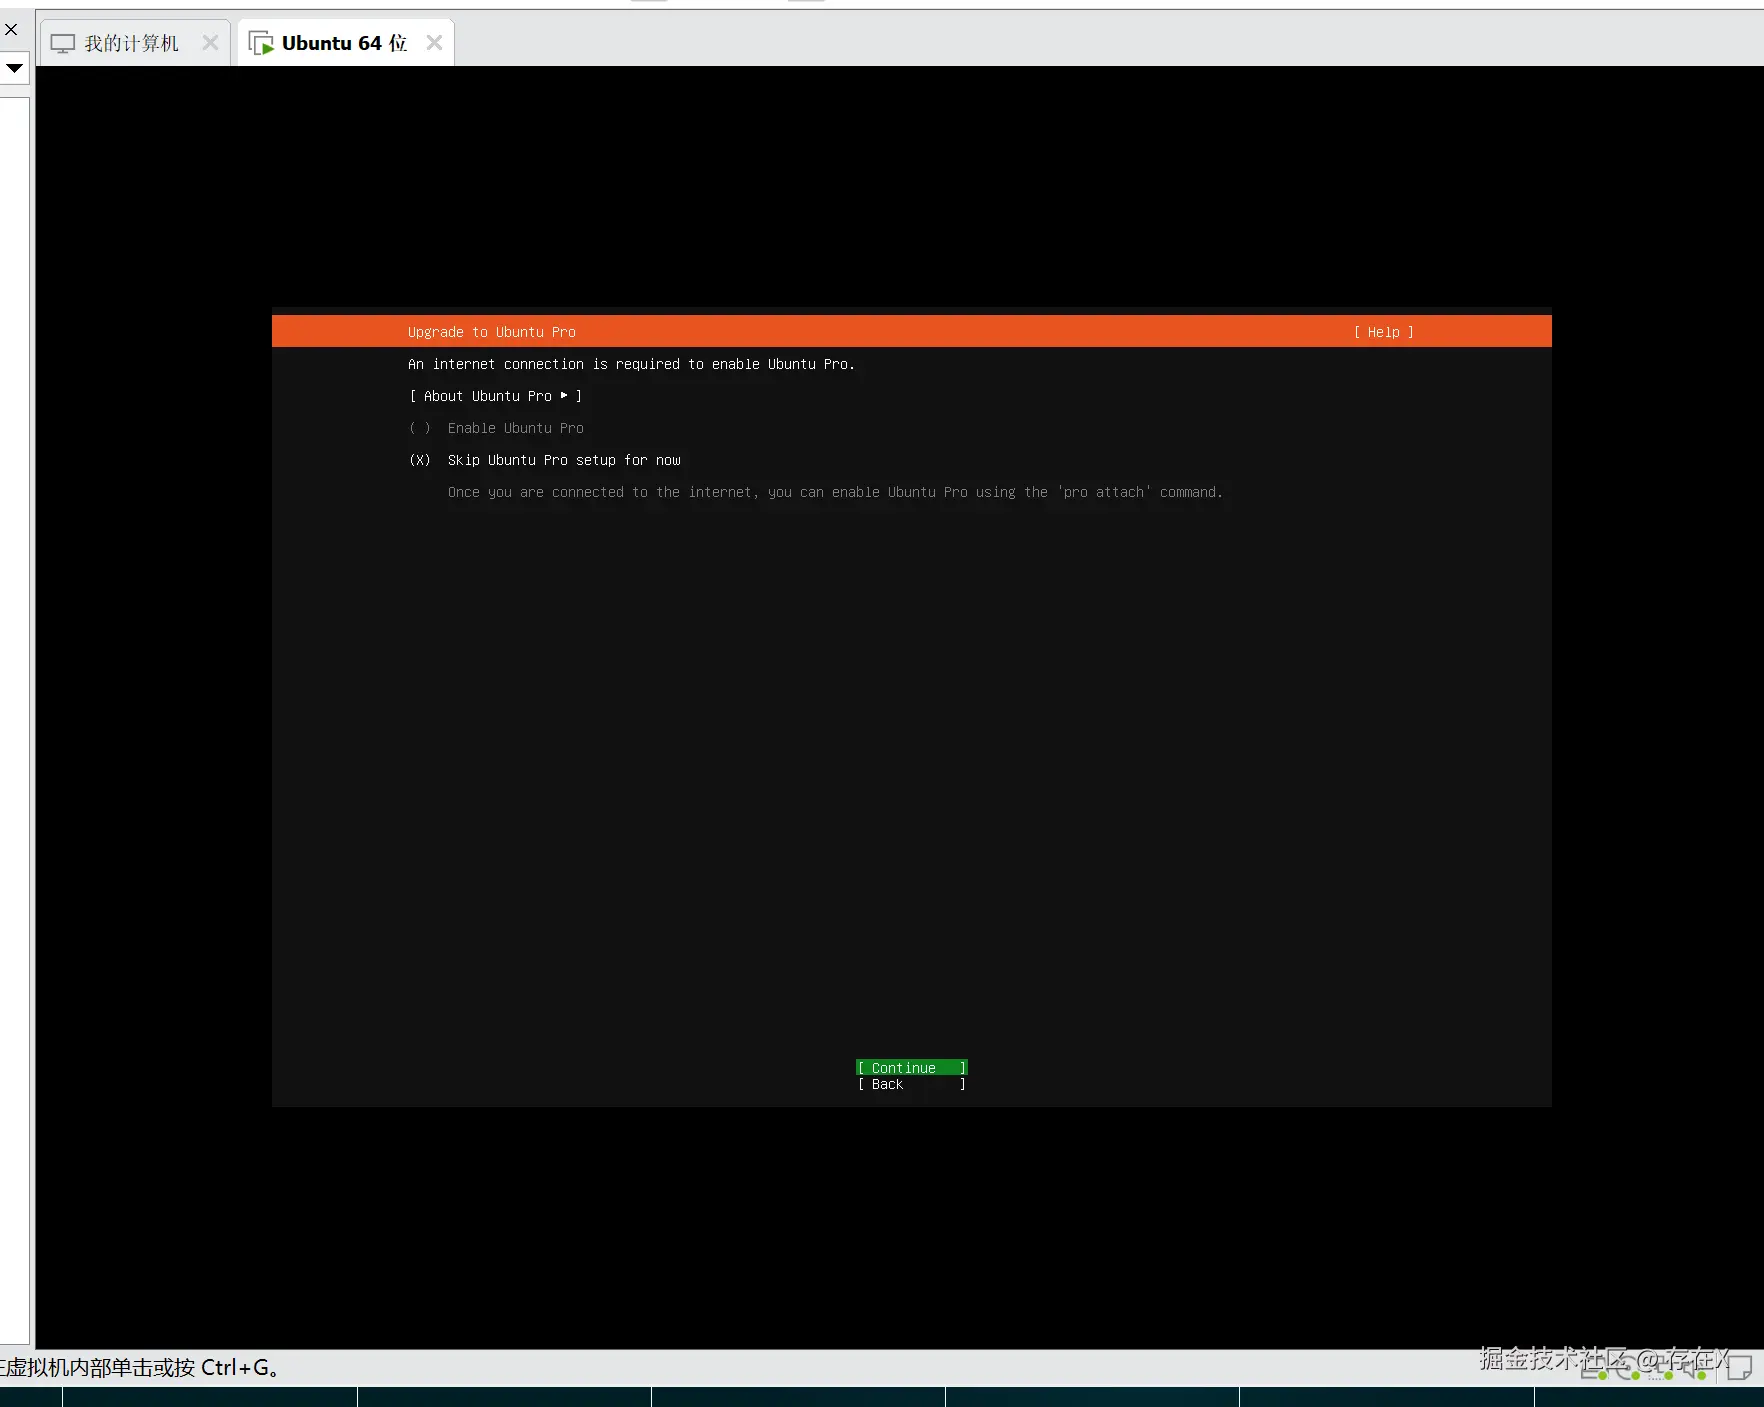The height and width of the screenshot is (1407, 1764).
Task: Open Help from the installer header
Action: point(1383,331)
